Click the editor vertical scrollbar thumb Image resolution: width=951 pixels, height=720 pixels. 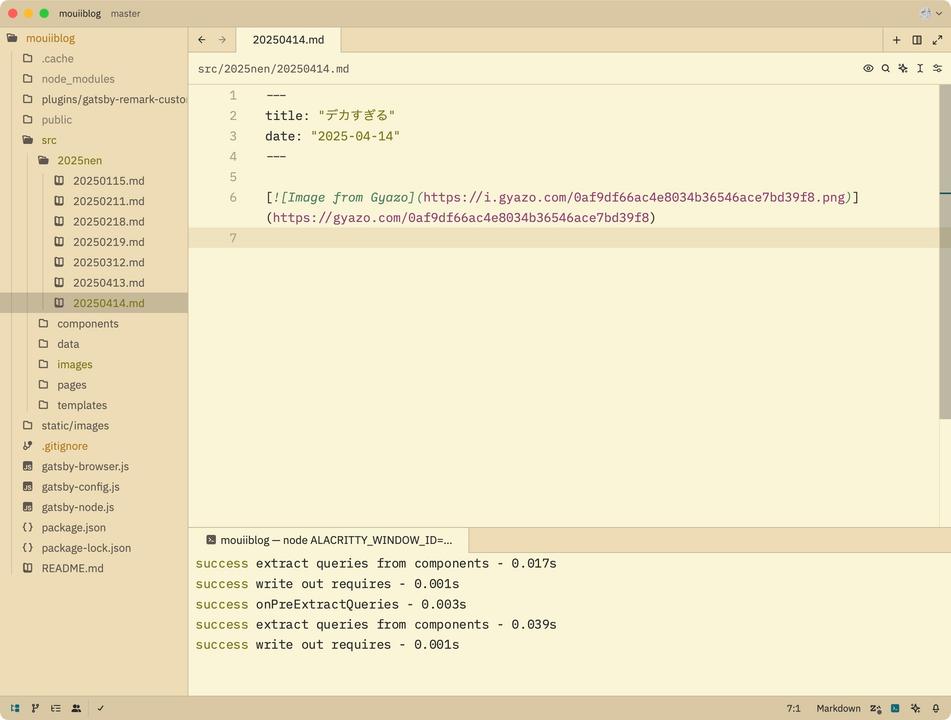click(x=944, y=251)
